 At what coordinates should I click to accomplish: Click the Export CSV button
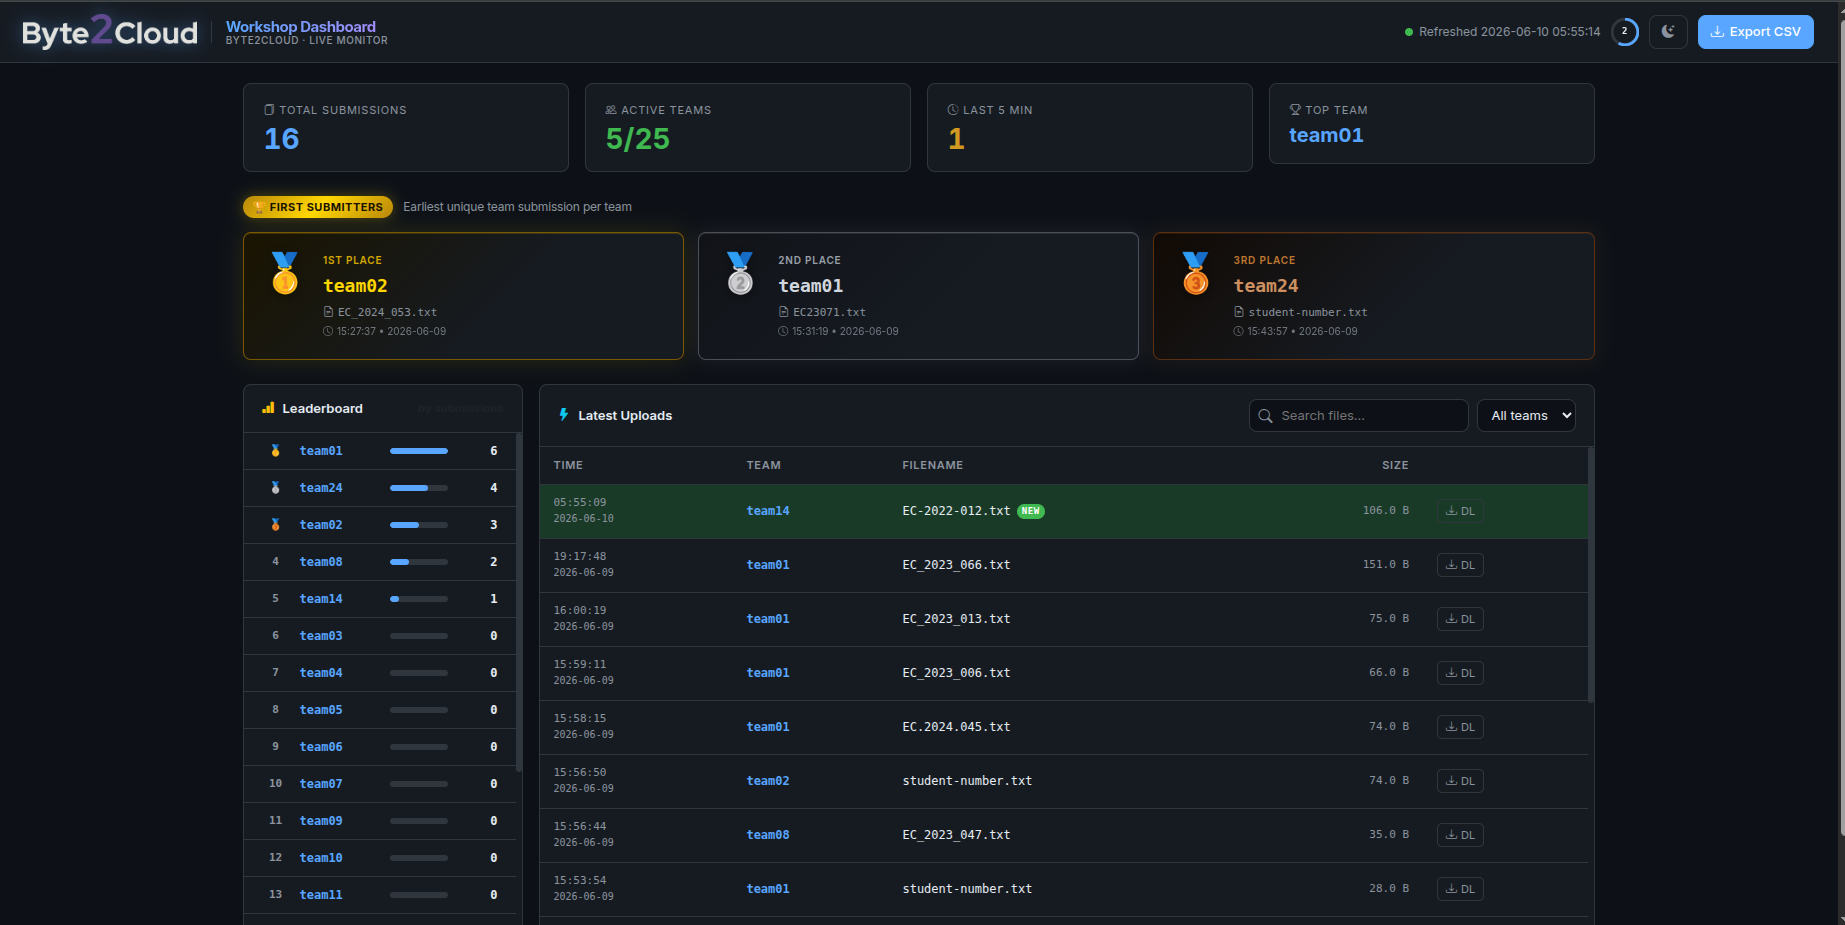click(x=1755, y=32)
